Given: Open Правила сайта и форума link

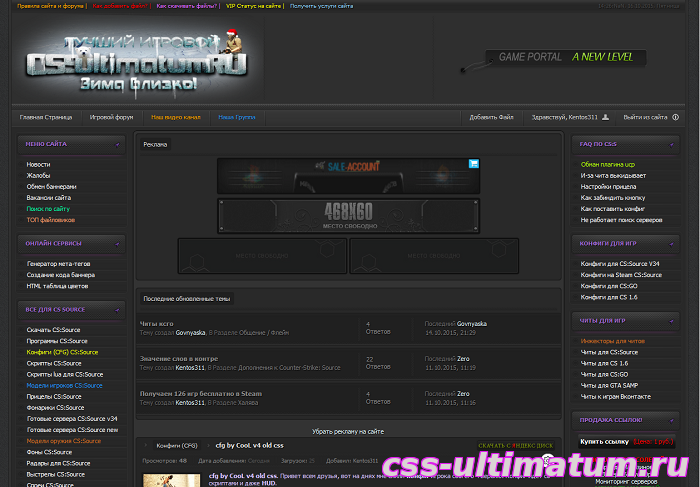Looking at the screenshot, I should [x=50, y=6].
